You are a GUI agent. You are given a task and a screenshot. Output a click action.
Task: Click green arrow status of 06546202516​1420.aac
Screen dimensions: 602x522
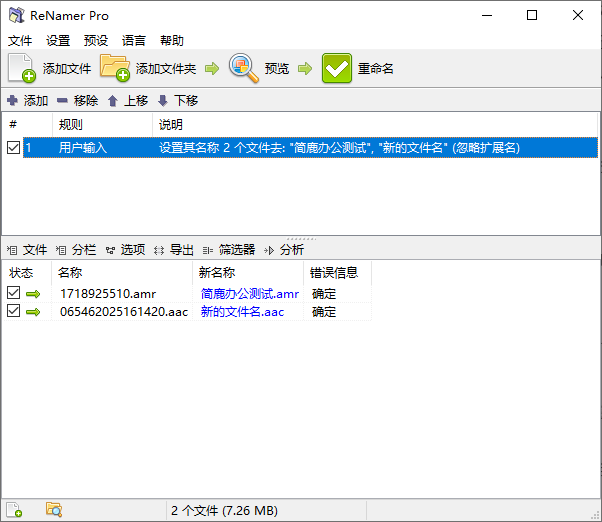(x=33, y=312)
